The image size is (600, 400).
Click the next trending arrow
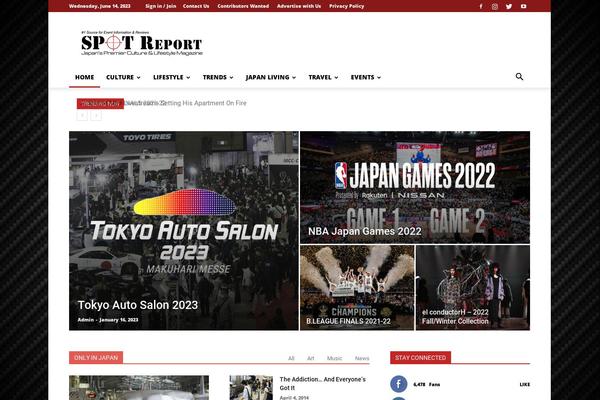point(96,115)
